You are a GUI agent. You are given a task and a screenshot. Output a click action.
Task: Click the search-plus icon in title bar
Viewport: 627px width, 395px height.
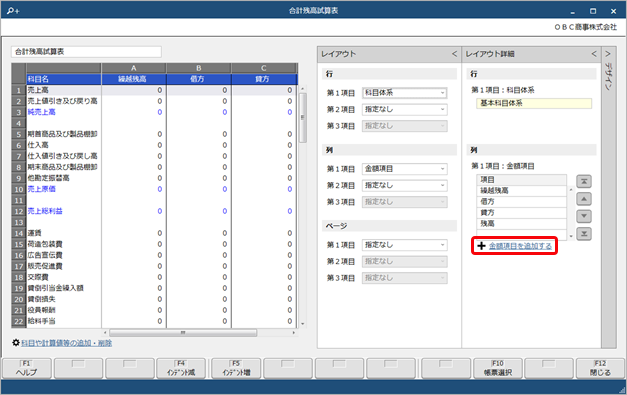[13, 11]
